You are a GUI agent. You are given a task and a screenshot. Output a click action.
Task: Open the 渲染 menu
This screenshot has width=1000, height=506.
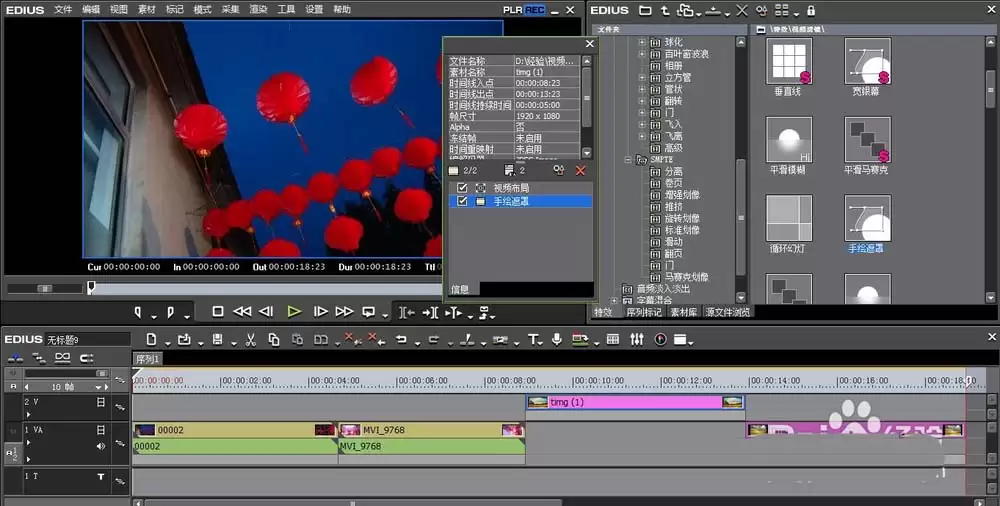tap(258, 10)
